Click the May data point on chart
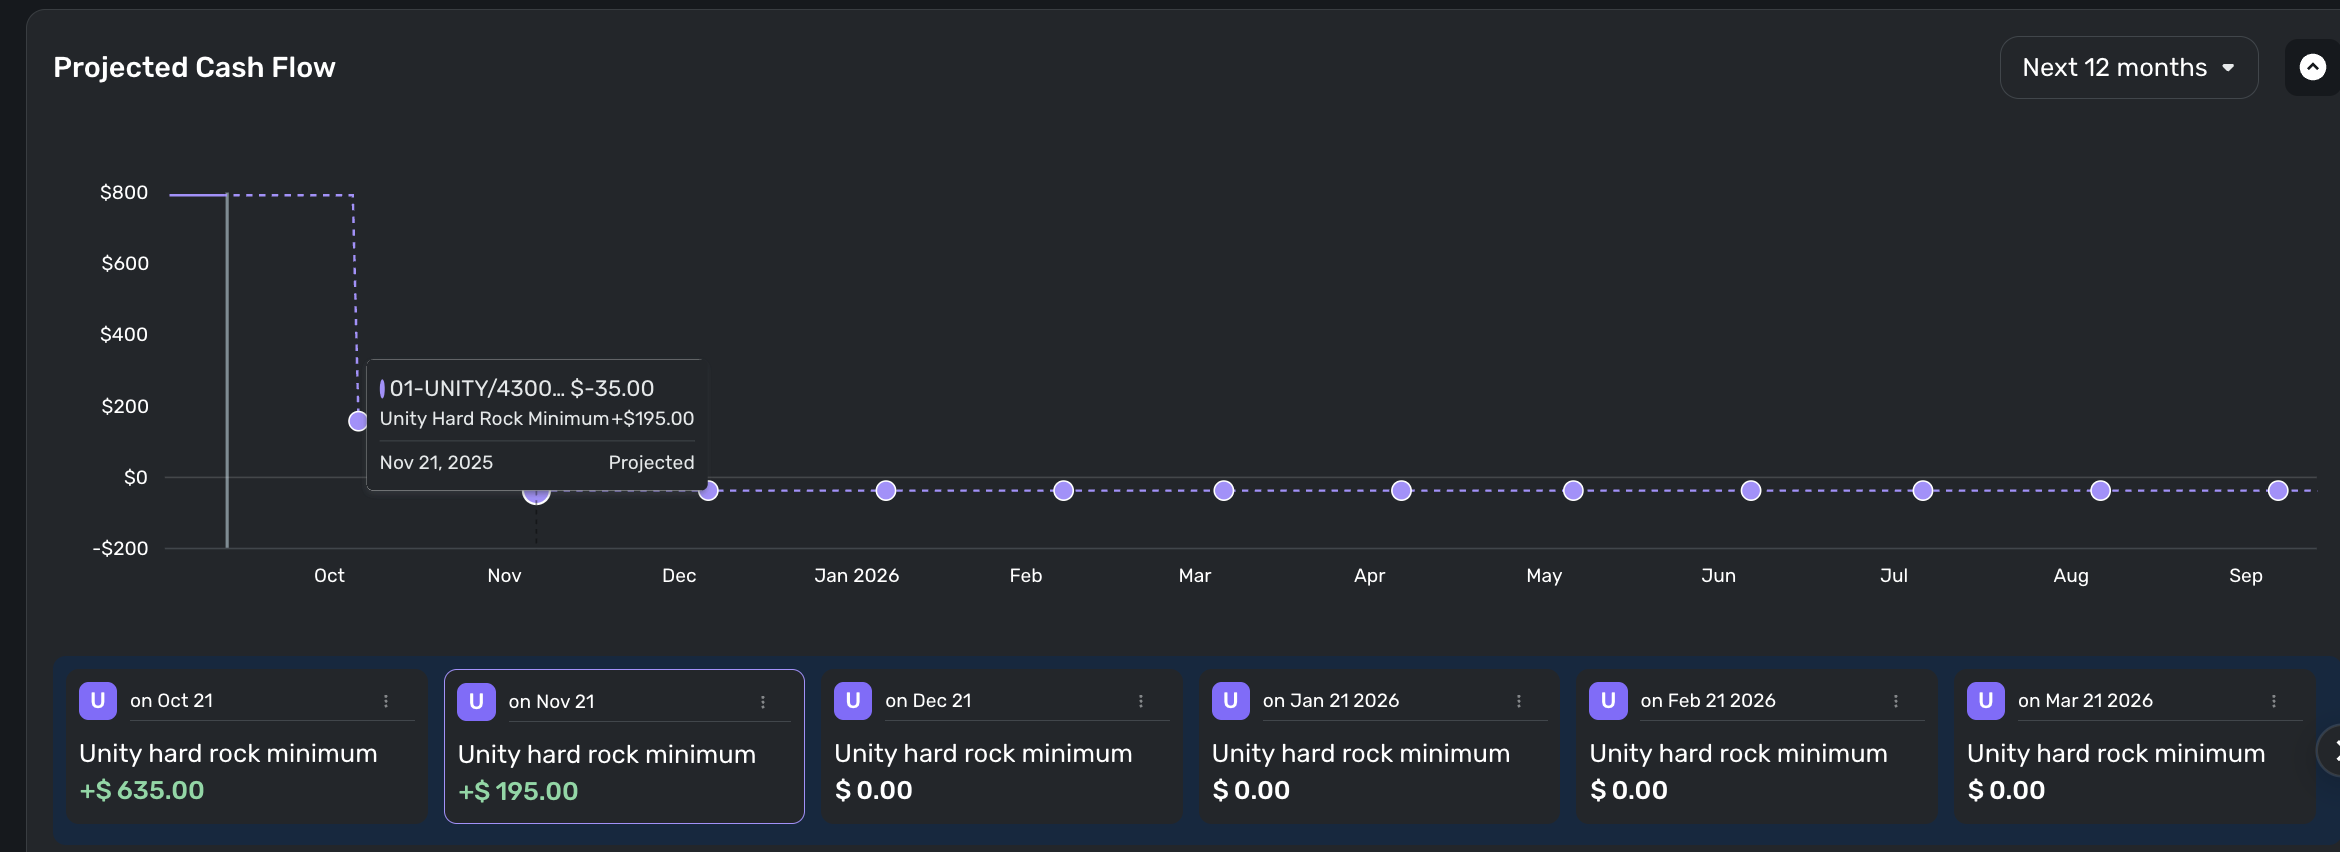The width and height of the screenshot is (2340, 852). pos(1573,490)
